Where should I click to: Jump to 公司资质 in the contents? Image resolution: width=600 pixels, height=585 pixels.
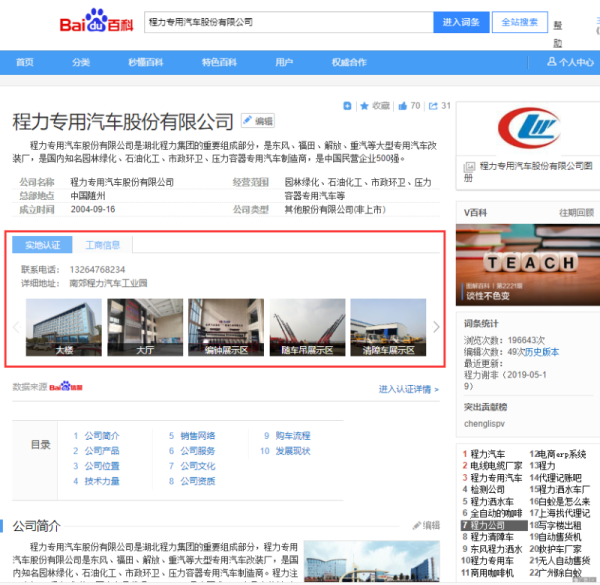pos(198,481)
